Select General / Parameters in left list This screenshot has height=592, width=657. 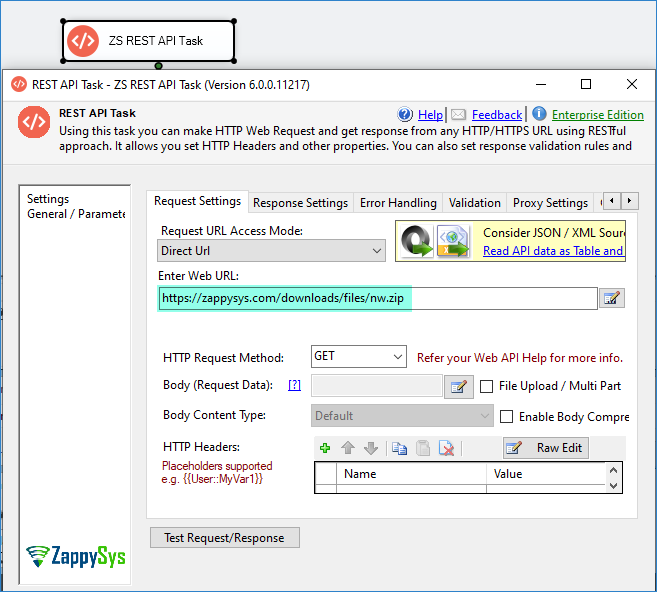point(75,214)
